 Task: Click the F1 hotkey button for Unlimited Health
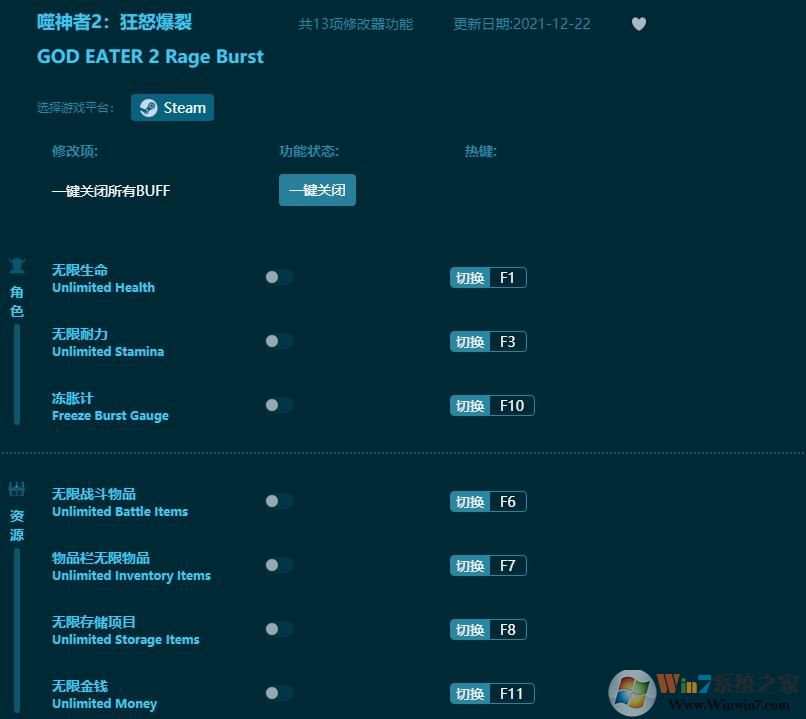488,277
